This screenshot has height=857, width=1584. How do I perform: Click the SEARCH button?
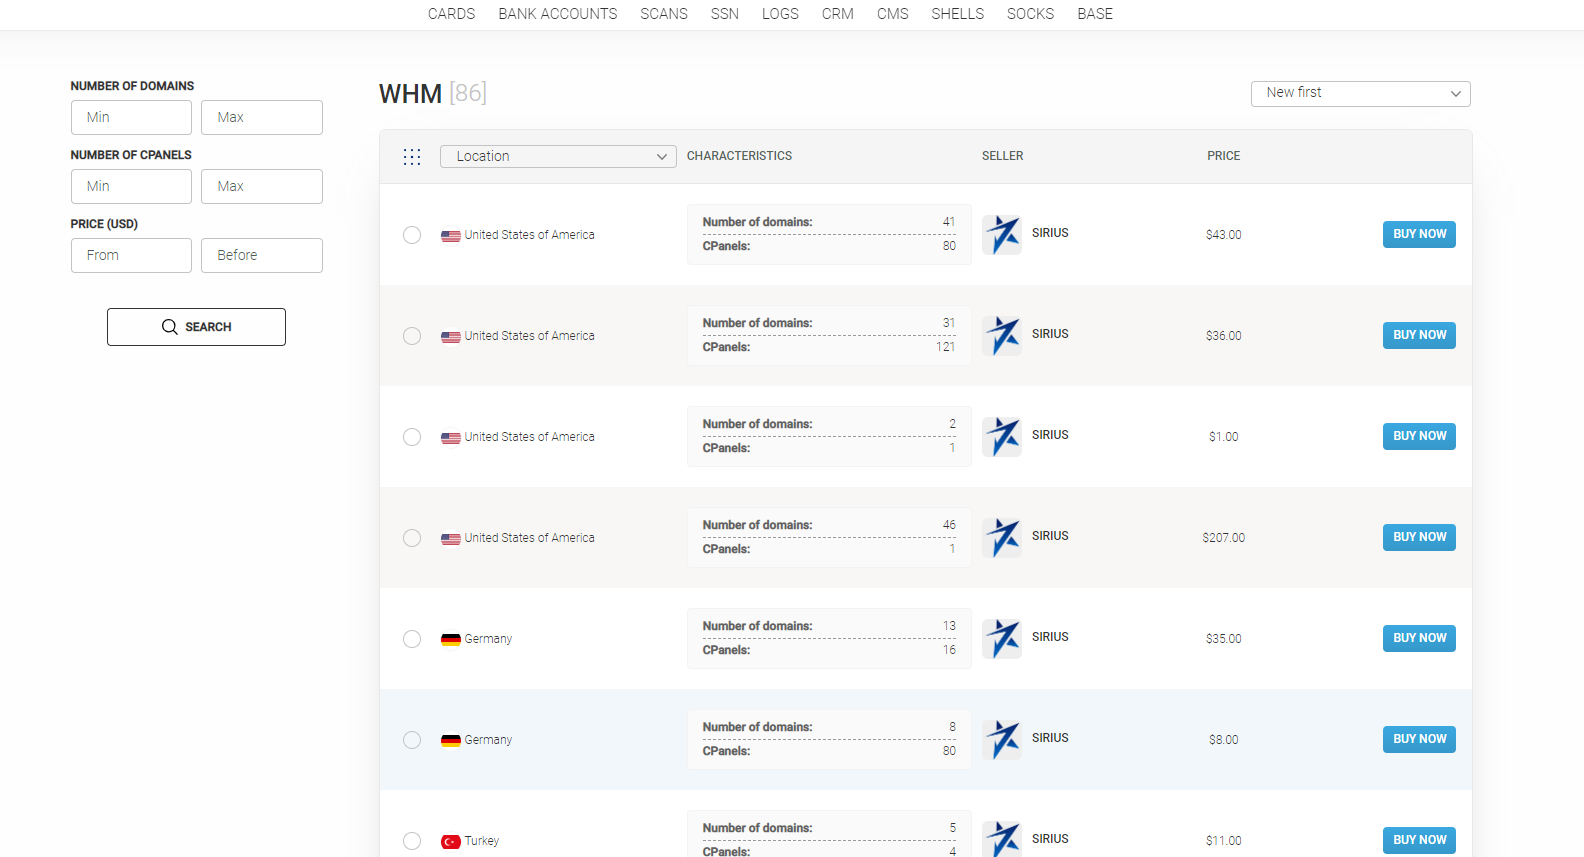[196, 327]
